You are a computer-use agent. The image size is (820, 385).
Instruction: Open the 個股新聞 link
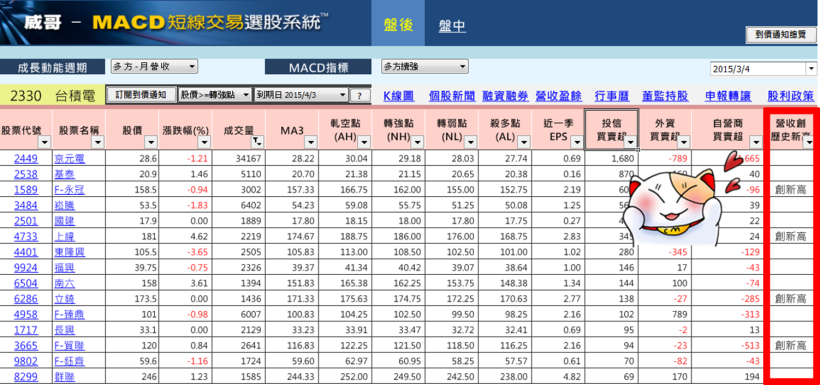(452, 96)
